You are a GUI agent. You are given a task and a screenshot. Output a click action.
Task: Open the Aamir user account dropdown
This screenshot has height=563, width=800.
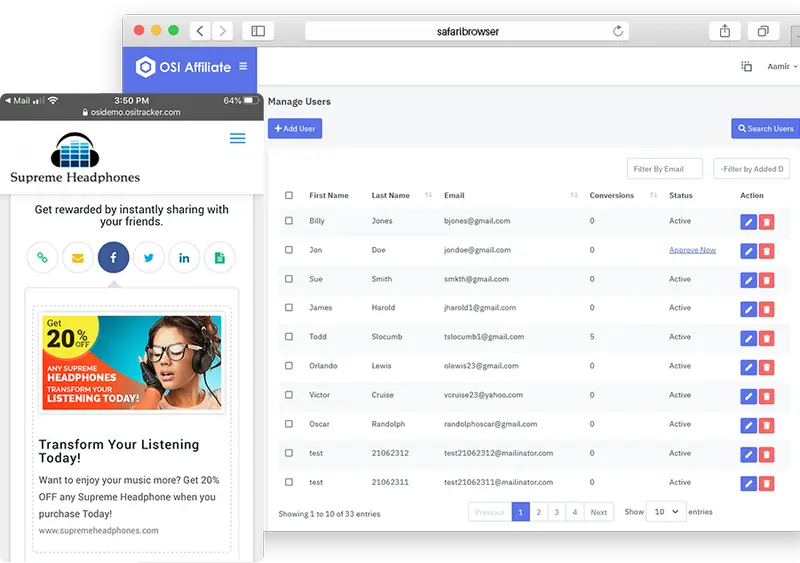point(780,67)
